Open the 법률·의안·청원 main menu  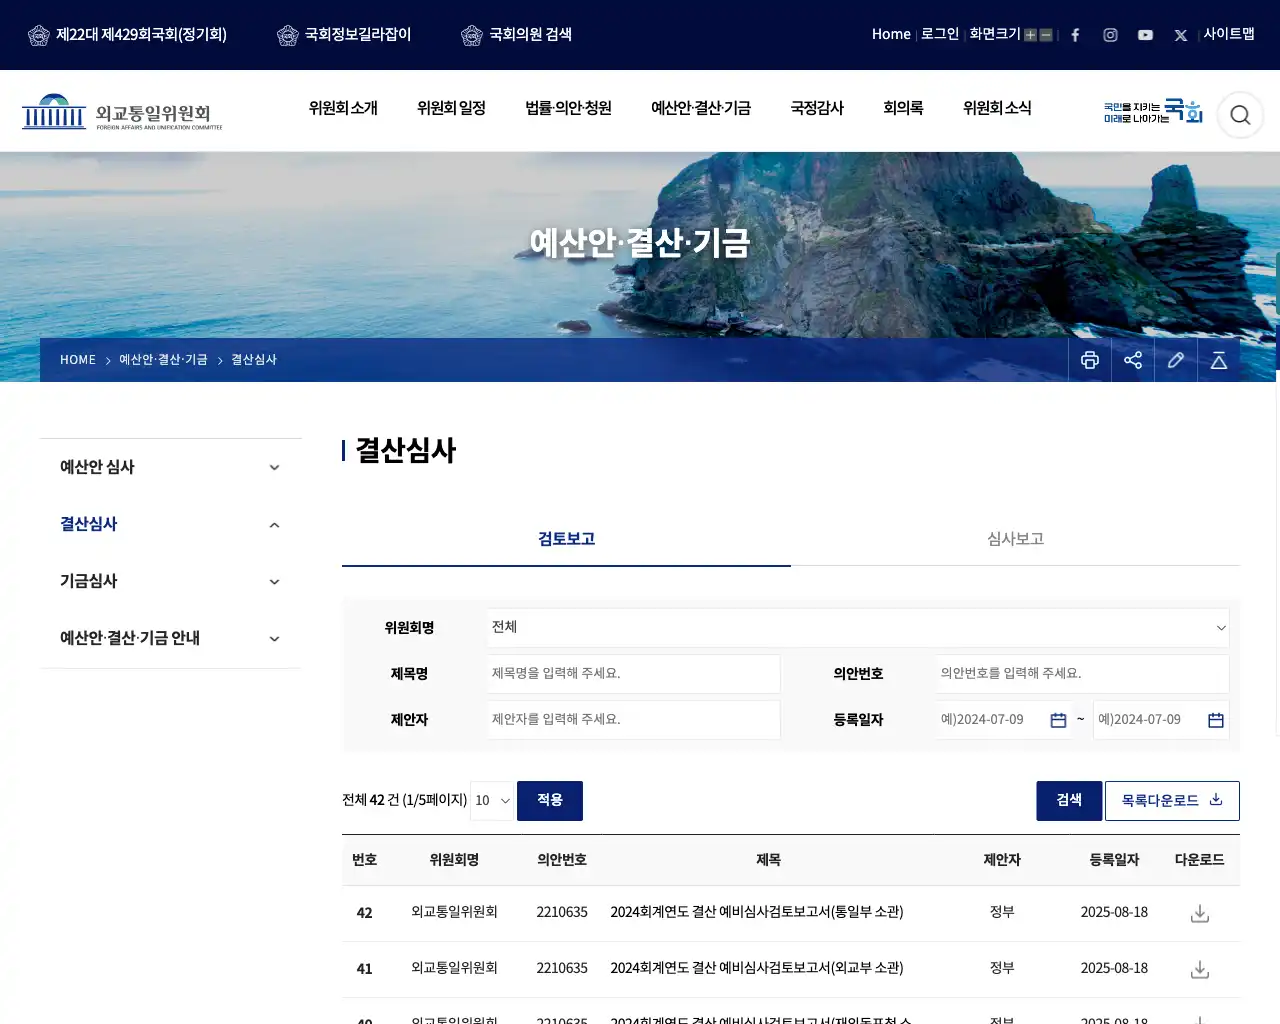tap(568, 108)
